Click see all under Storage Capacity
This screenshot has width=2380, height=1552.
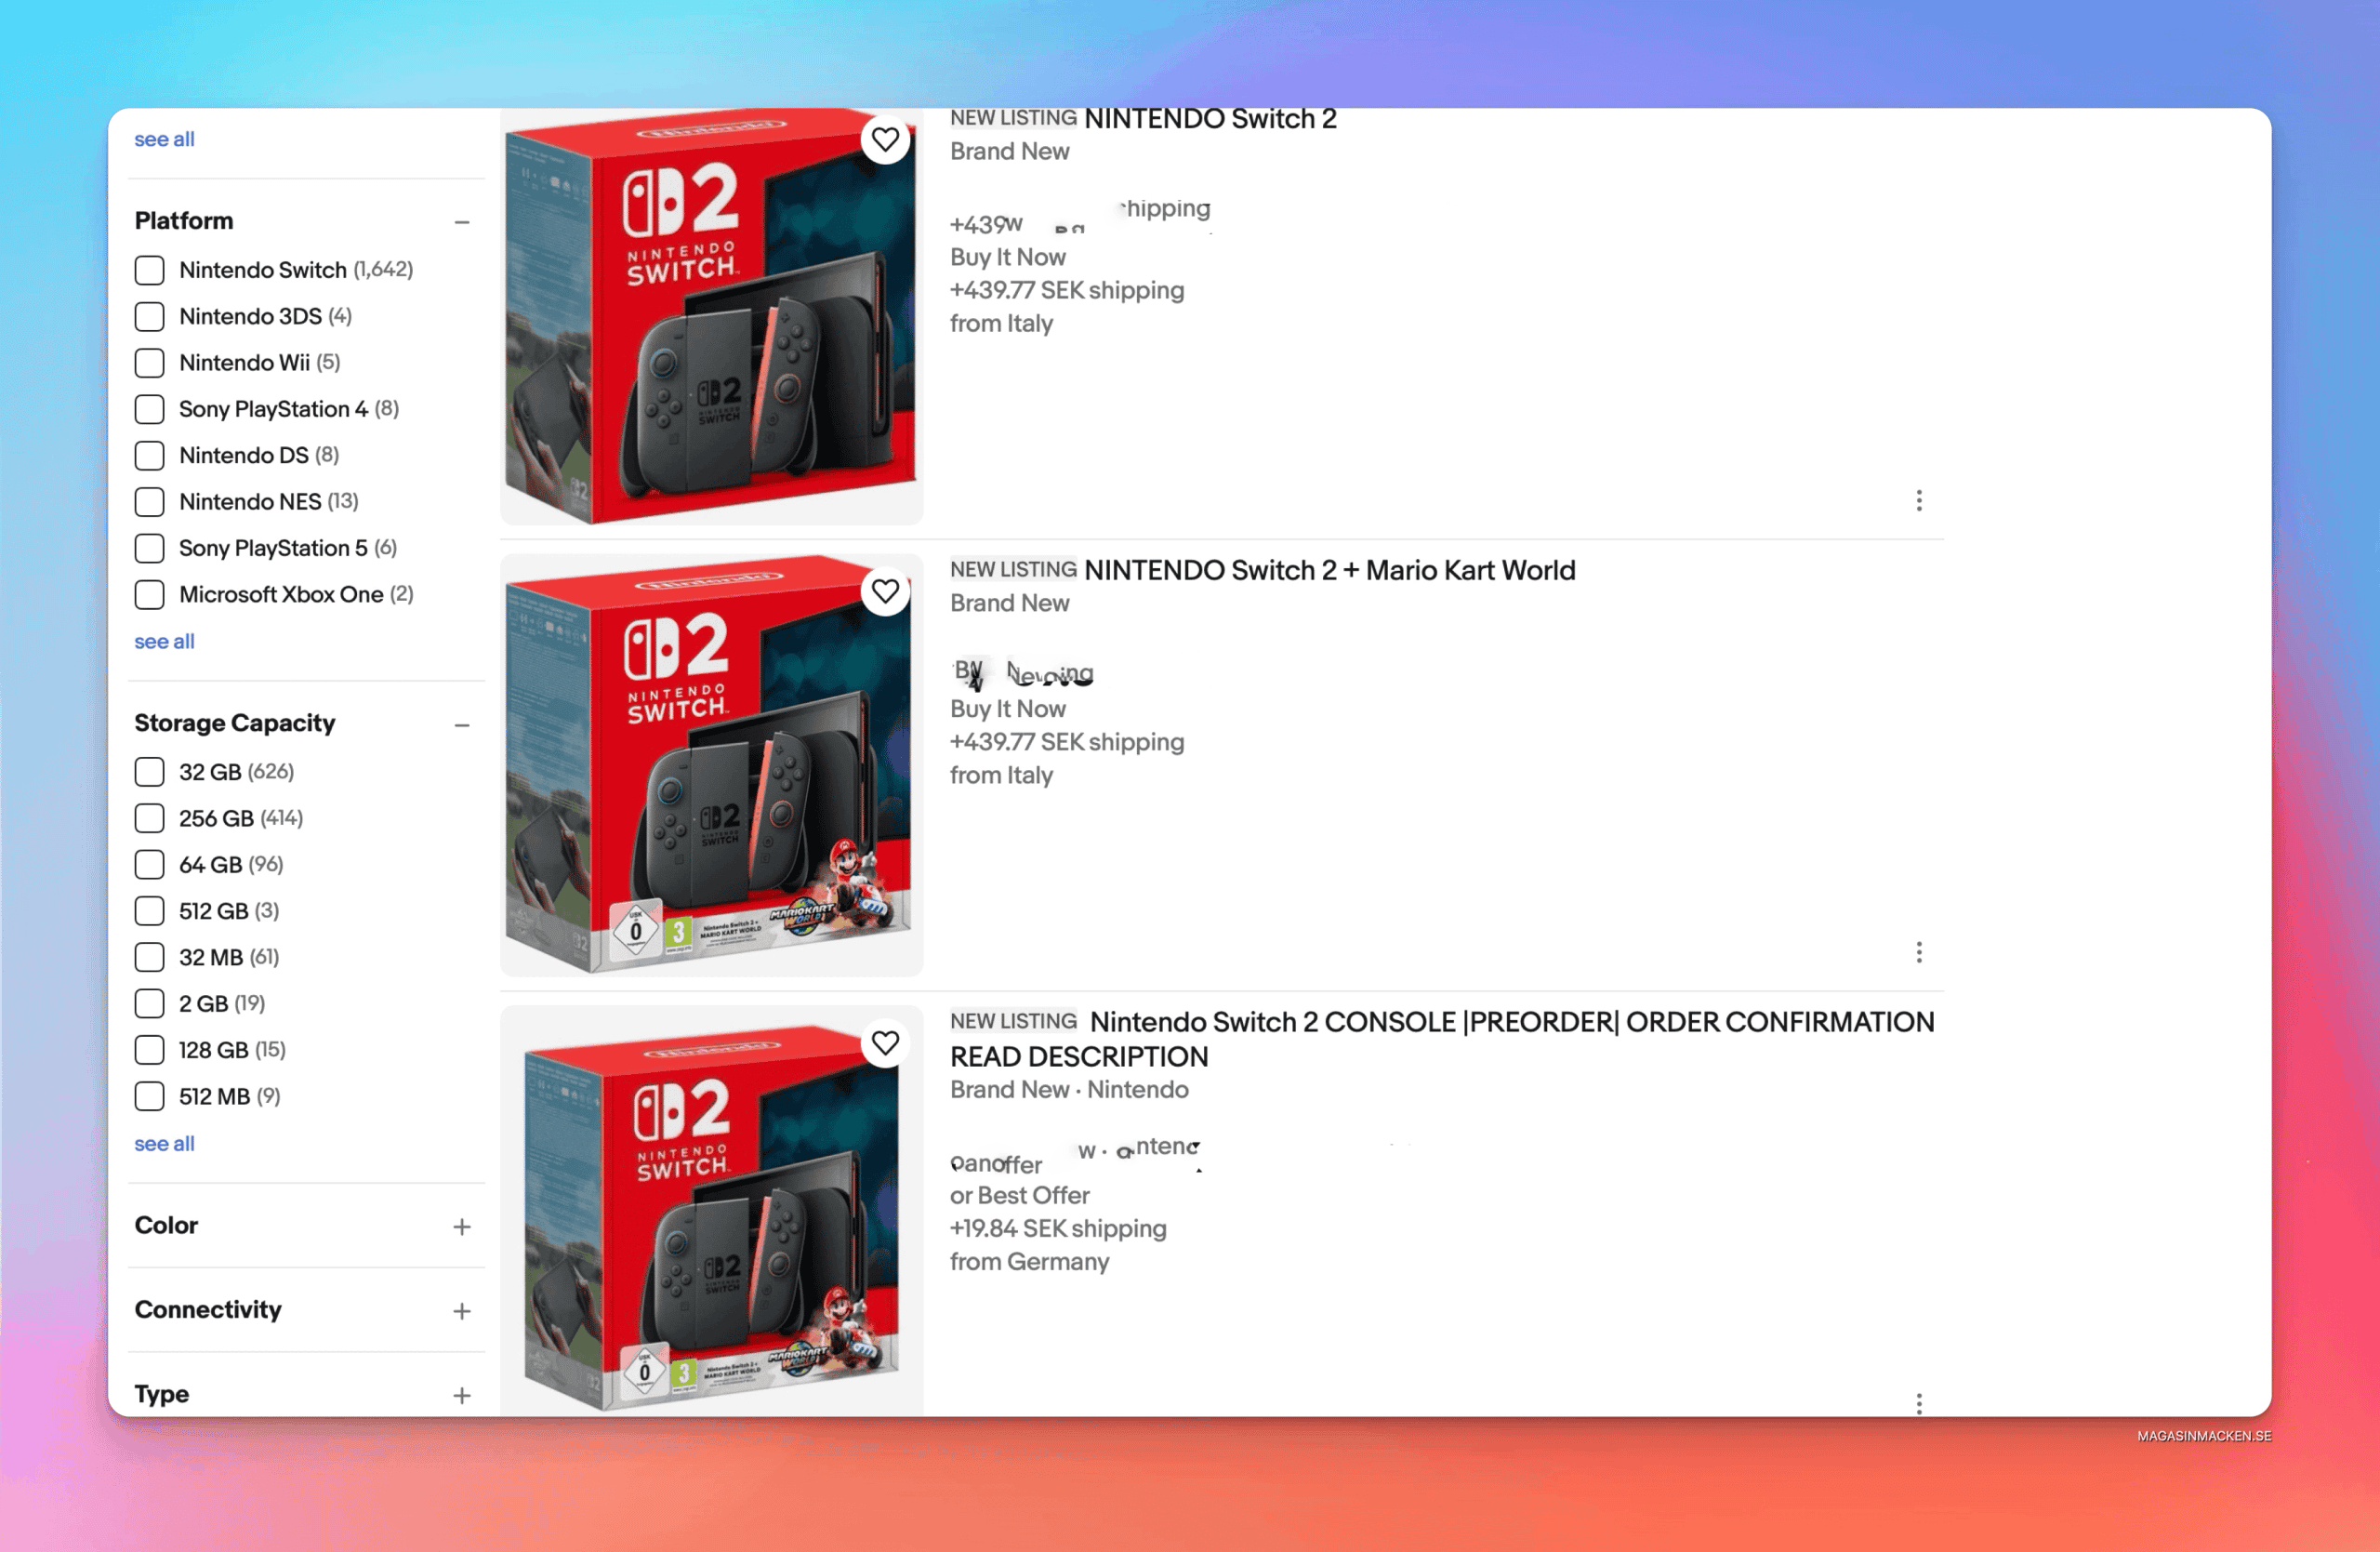pyautogui.click(x=164, y=1143)
